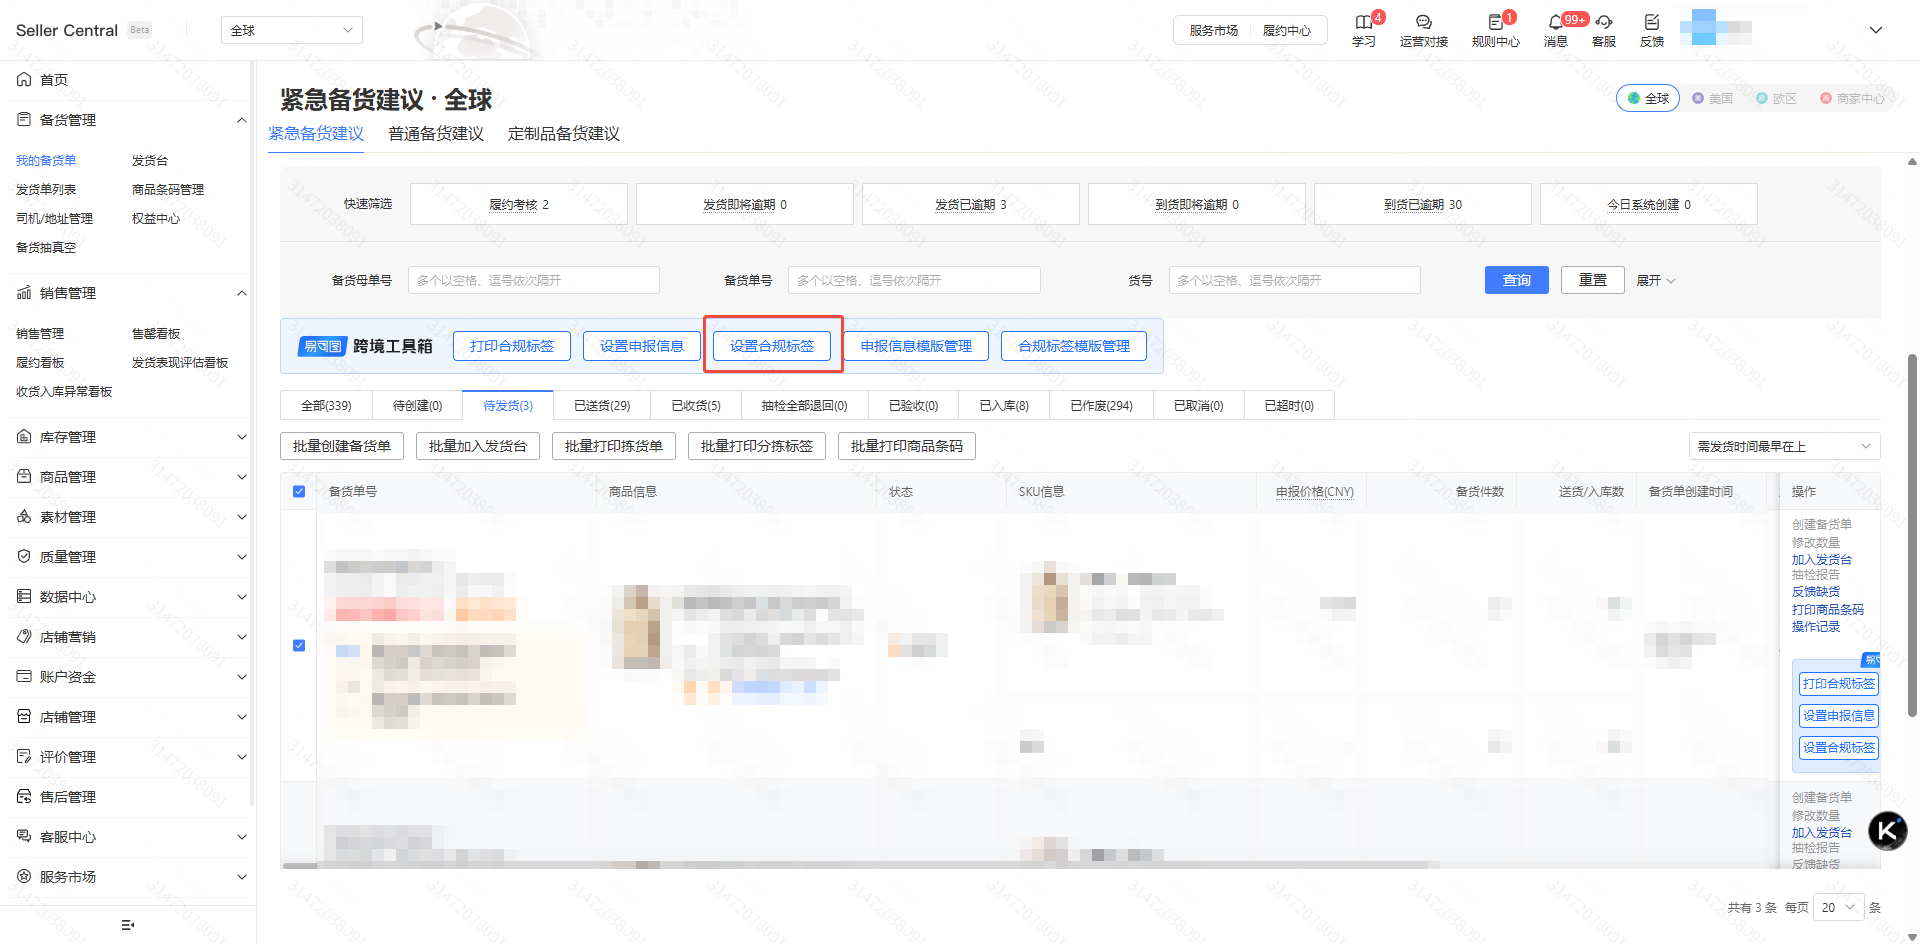This screenshot has height=945, width=1920.
Task: Select the 美国 region radio option
Action: pyautogui.click(x=1712, y=98)
